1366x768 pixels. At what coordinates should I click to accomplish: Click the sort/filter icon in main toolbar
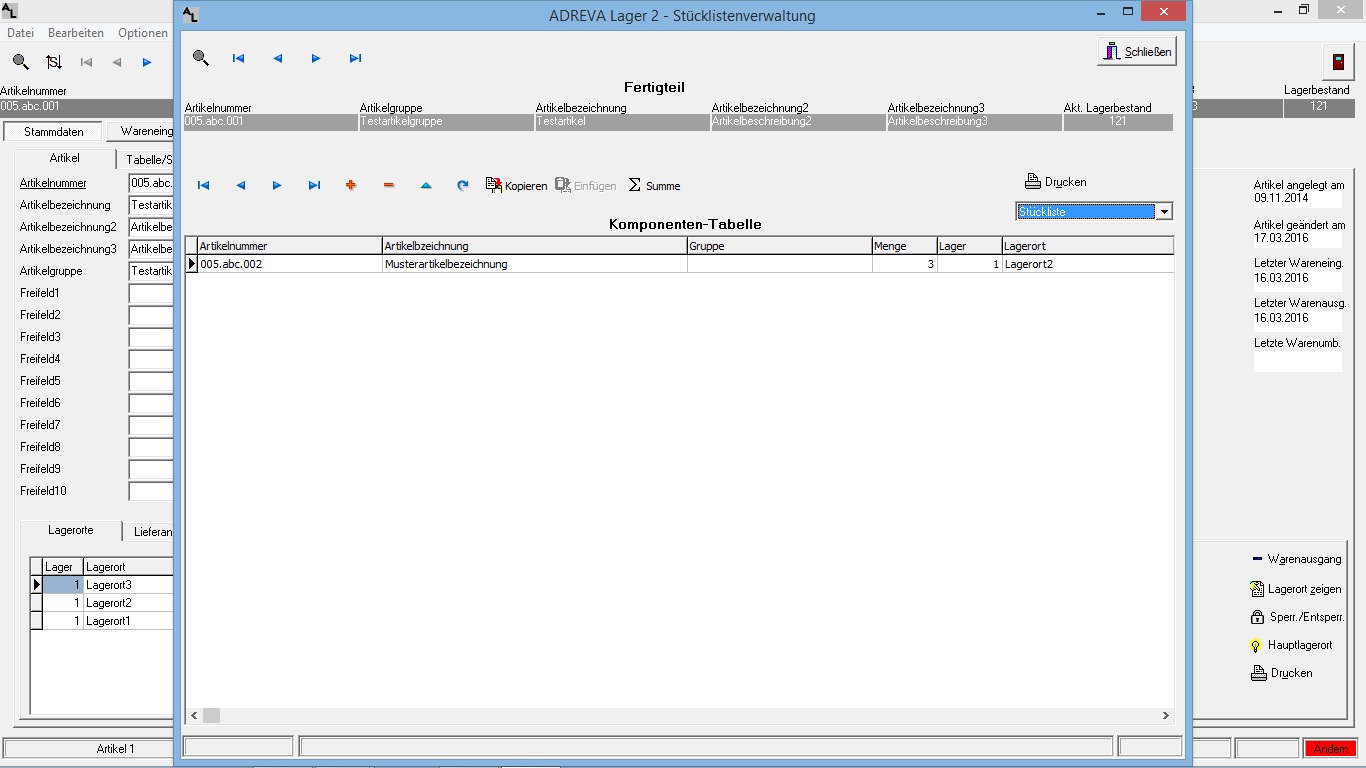[x=53, y=62]
